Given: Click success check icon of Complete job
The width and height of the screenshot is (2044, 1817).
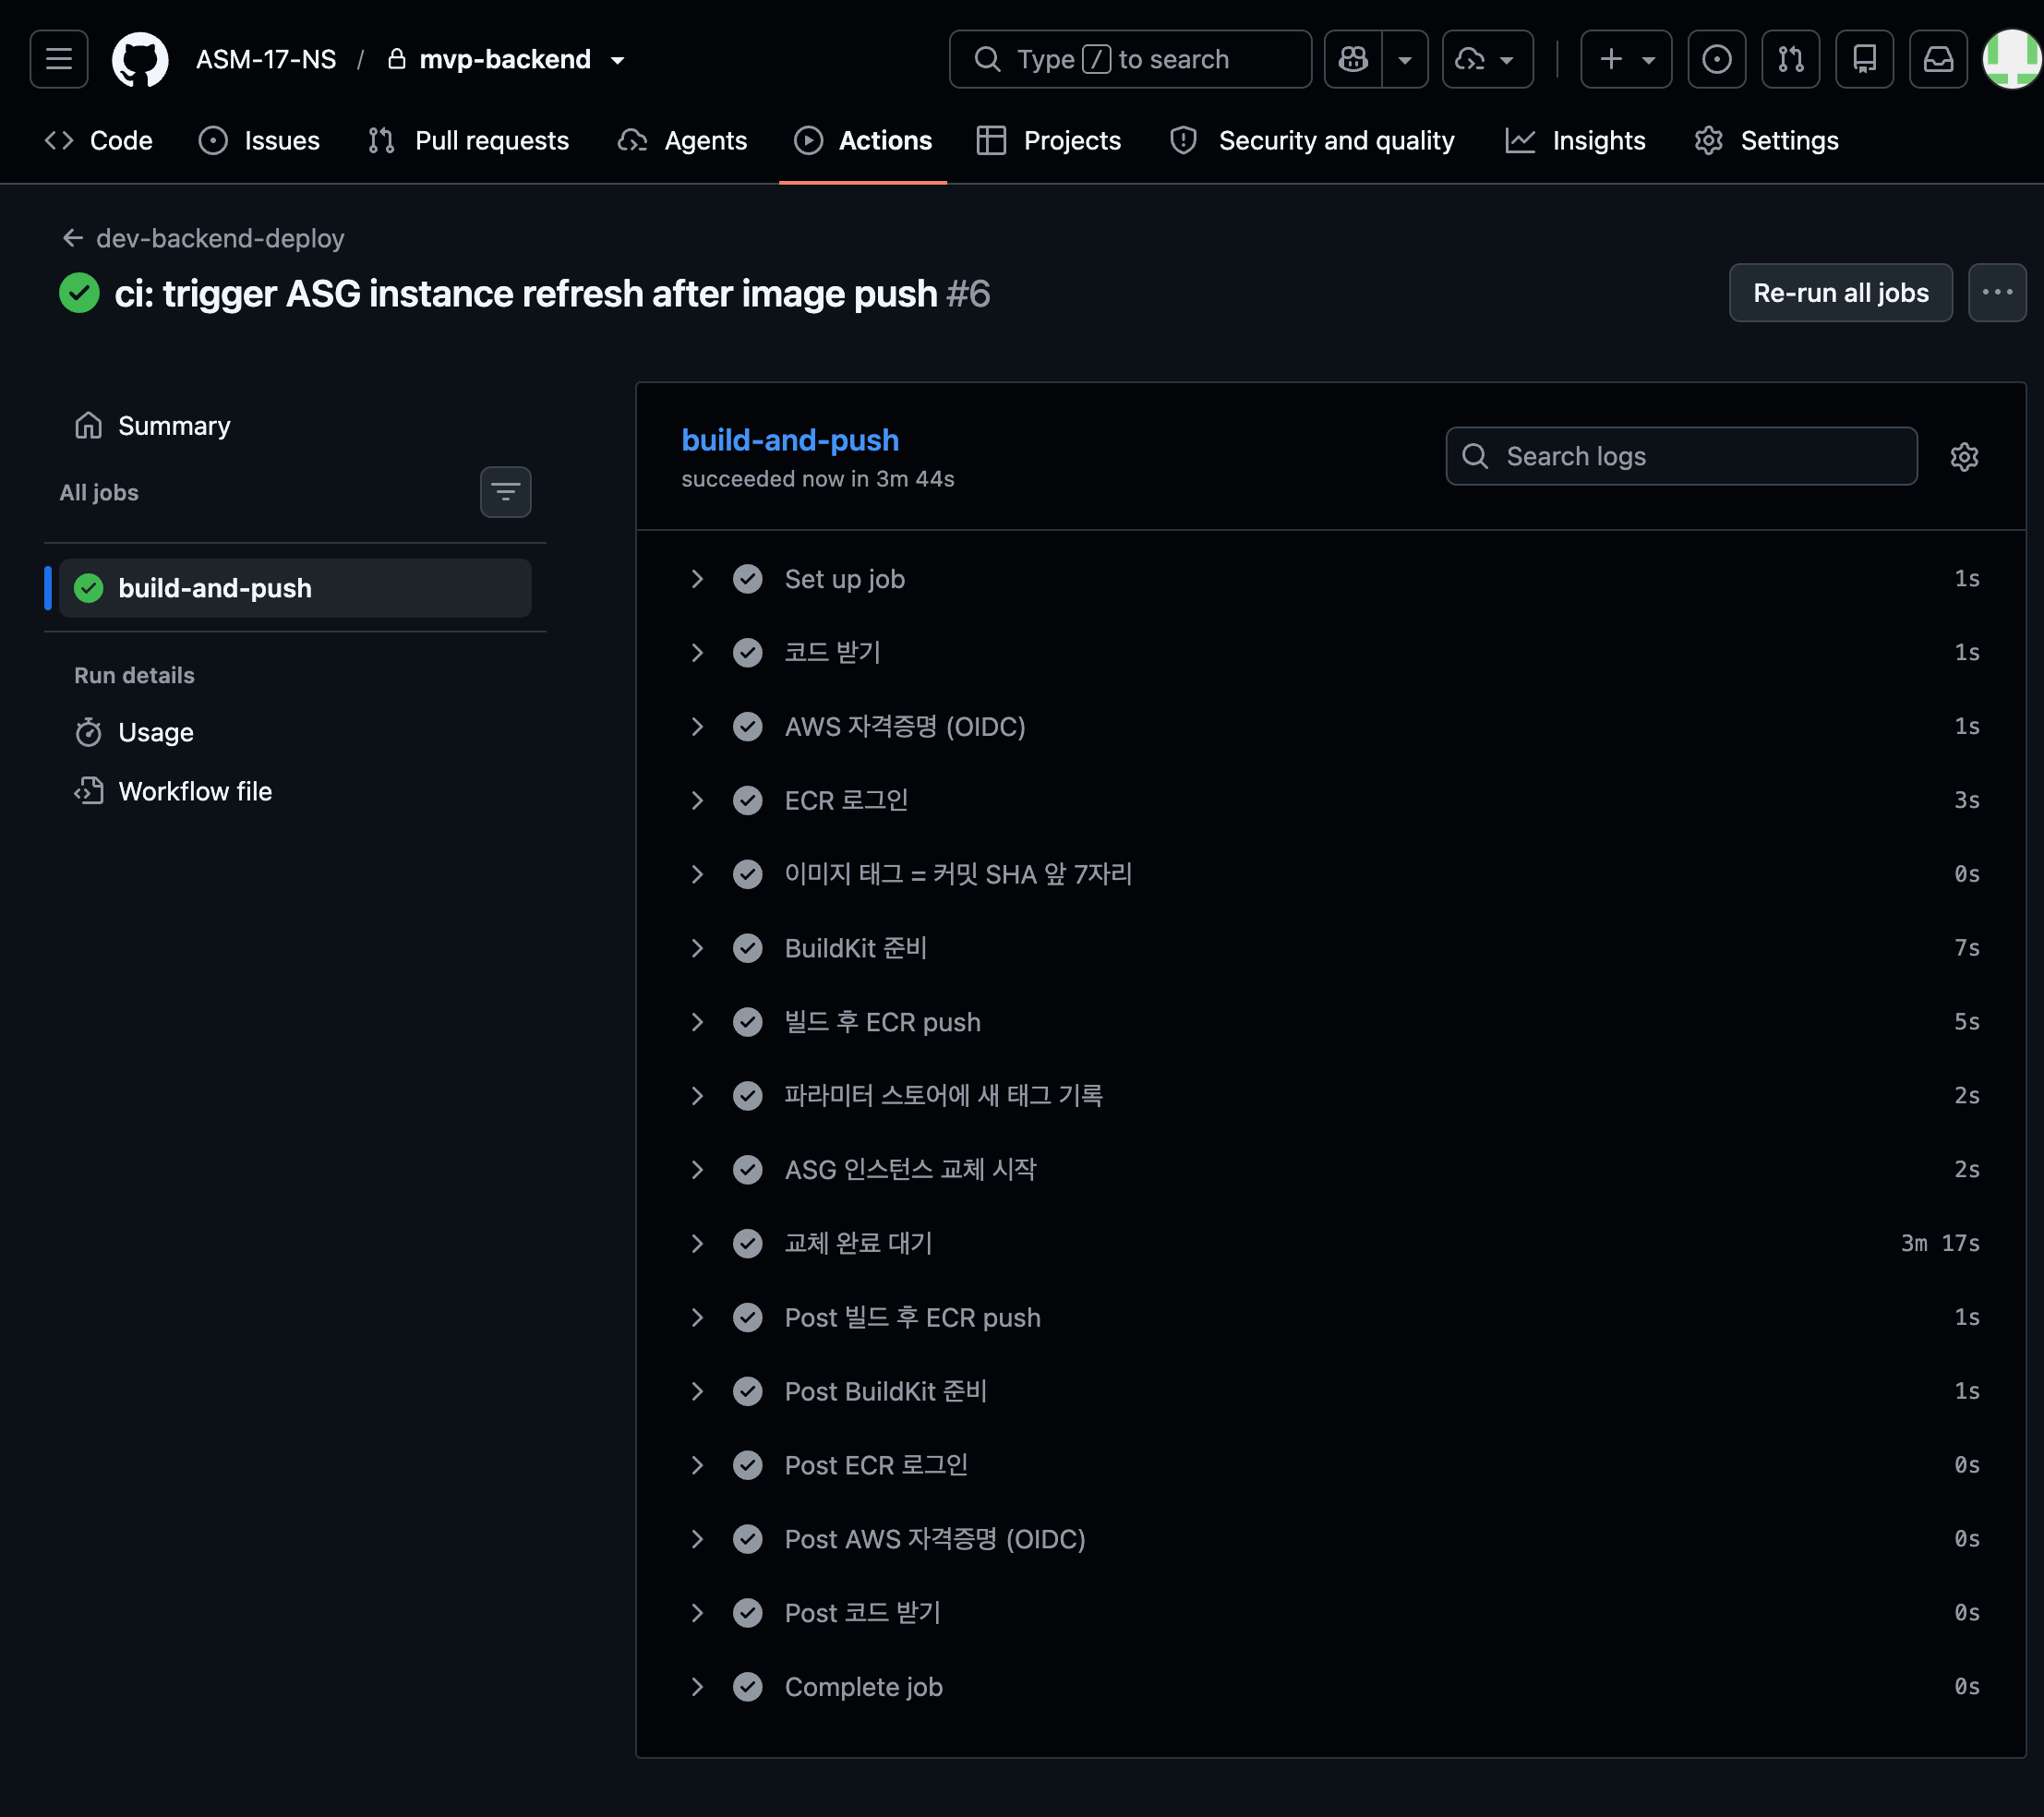Looking at the screenshot, I should 748,1687.
